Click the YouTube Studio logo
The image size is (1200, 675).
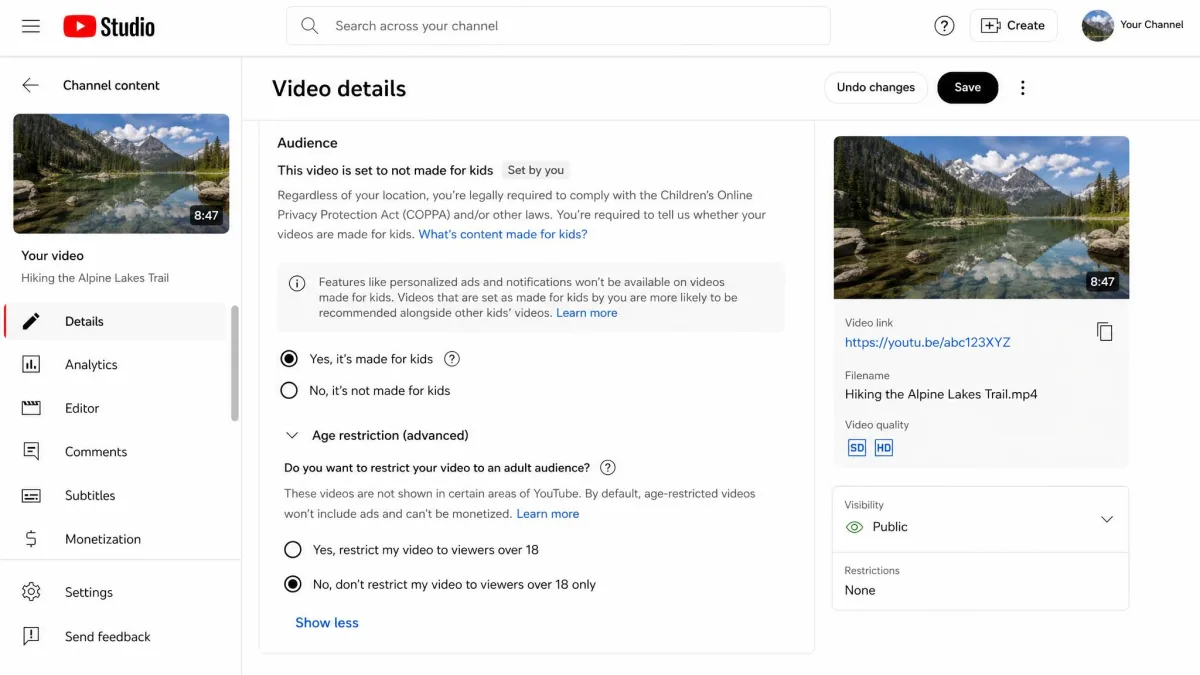(109, 26)
